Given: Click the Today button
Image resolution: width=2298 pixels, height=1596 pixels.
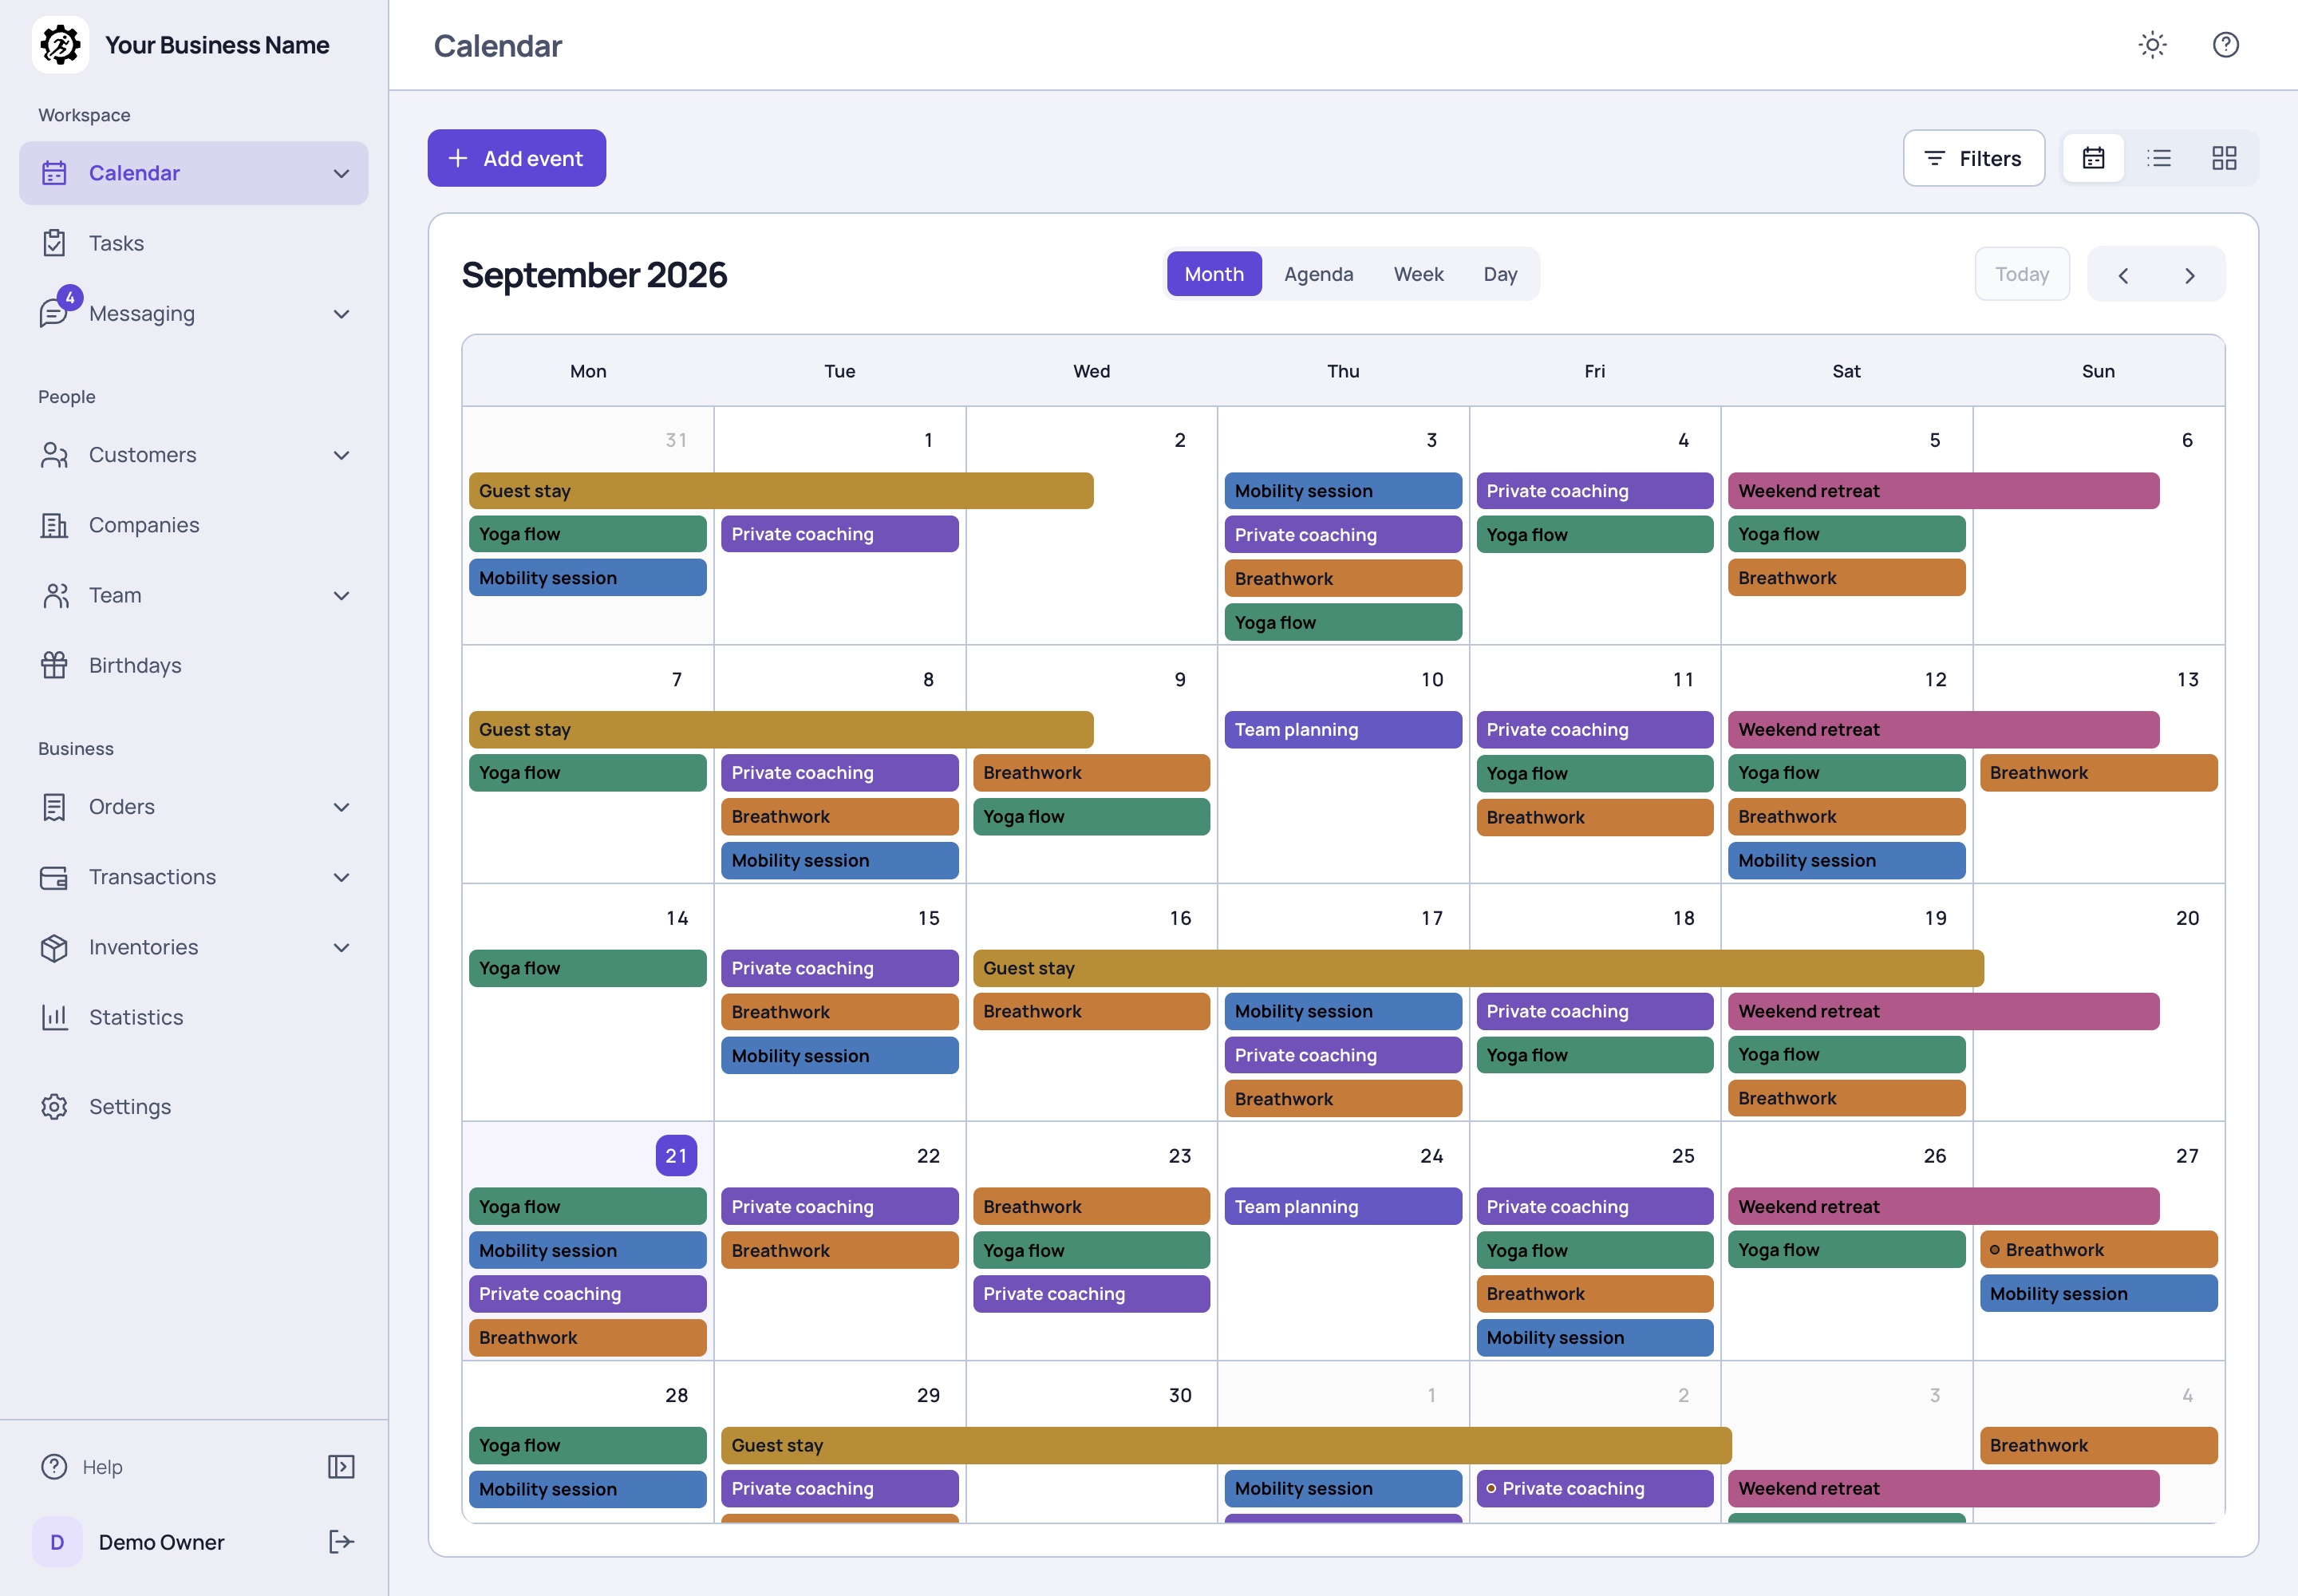Looking at the screenshot, I should [x=2022, y=274].
